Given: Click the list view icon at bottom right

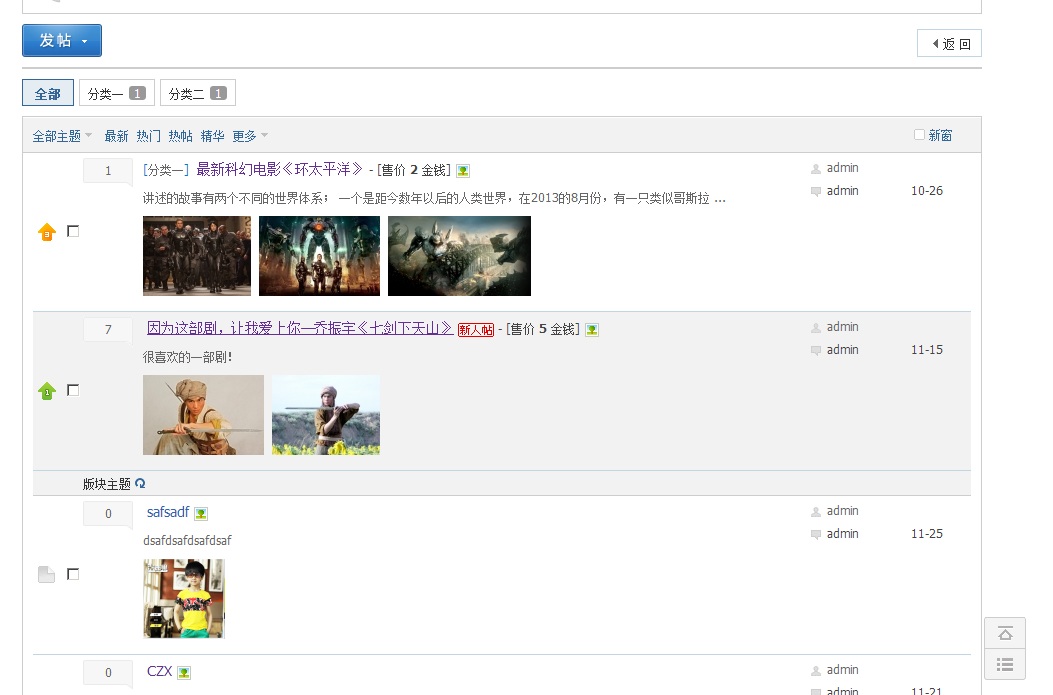Looking at the screenshot, I should tap(1004, 663).
